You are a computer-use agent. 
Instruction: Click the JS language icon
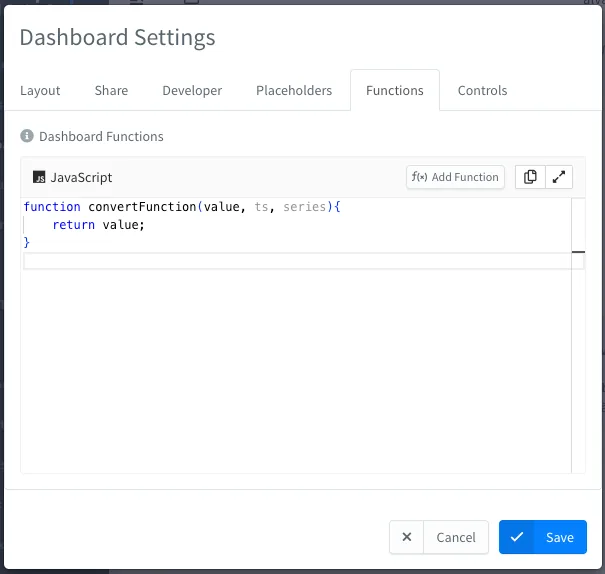[x=39, y=177]
